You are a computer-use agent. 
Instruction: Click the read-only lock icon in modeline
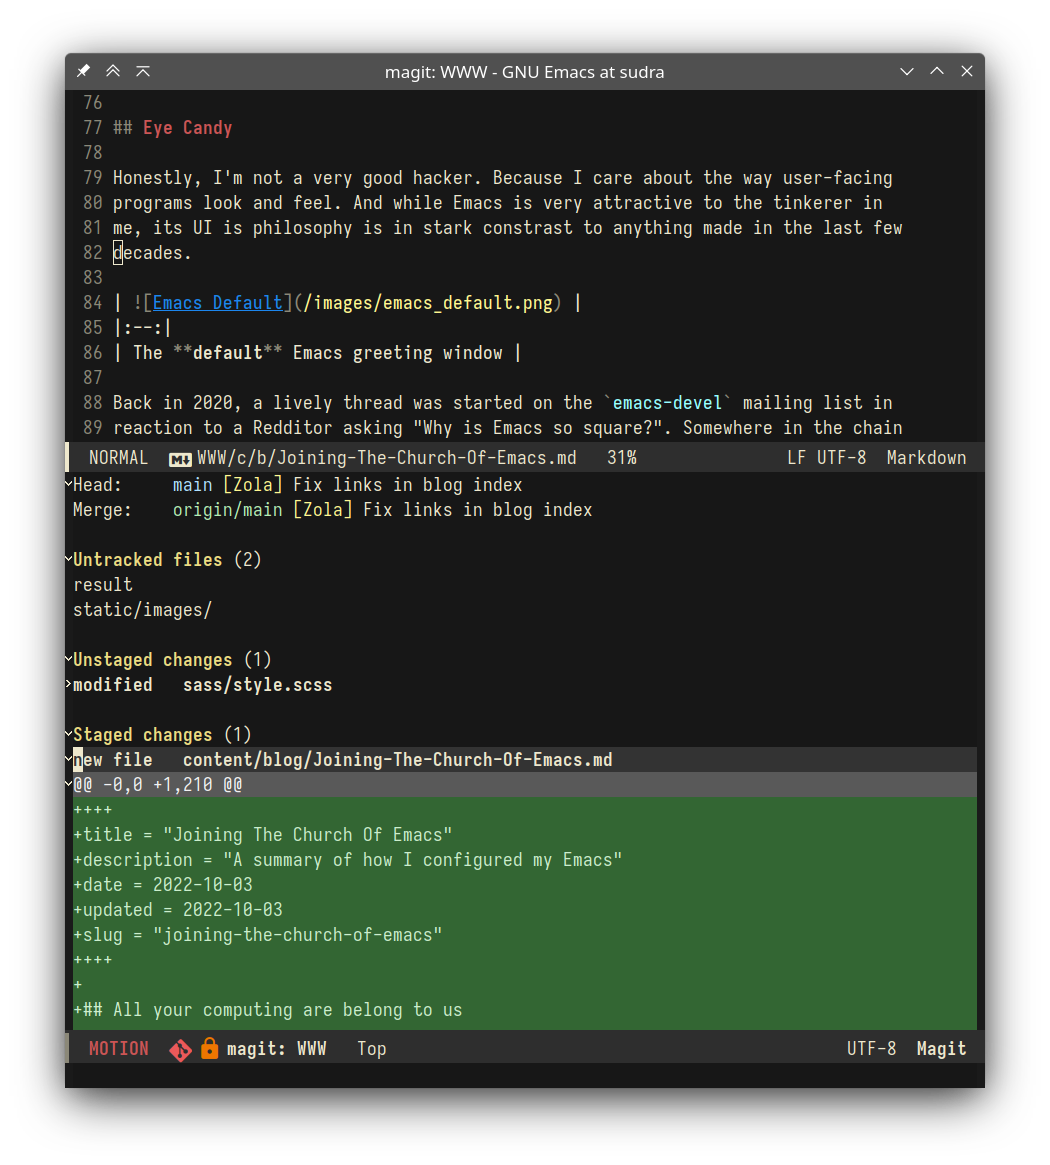pos(210,1048)
